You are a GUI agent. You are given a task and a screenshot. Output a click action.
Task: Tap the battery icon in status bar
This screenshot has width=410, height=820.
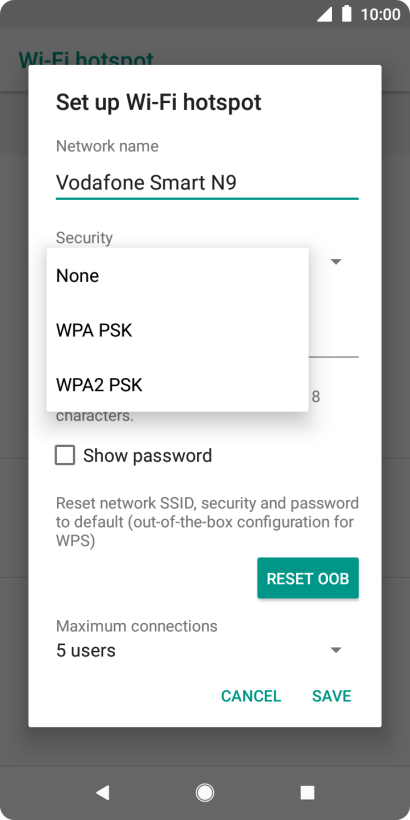click(x=346, y=14)
